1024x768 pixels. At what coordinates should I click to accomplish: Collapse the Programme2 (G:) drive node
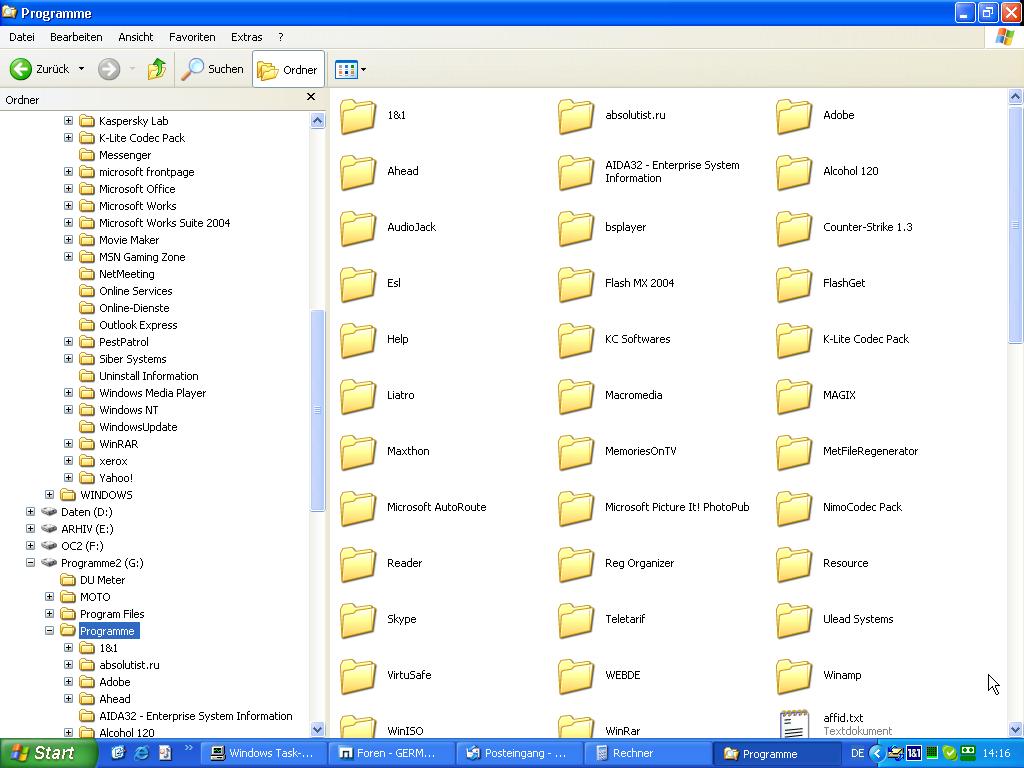31,562
